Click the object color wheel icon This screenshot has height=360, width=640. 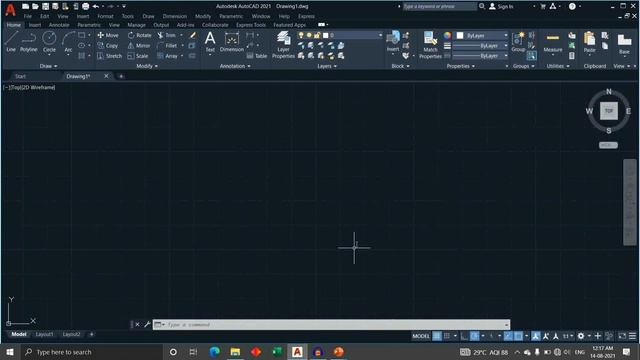(447, 36)
